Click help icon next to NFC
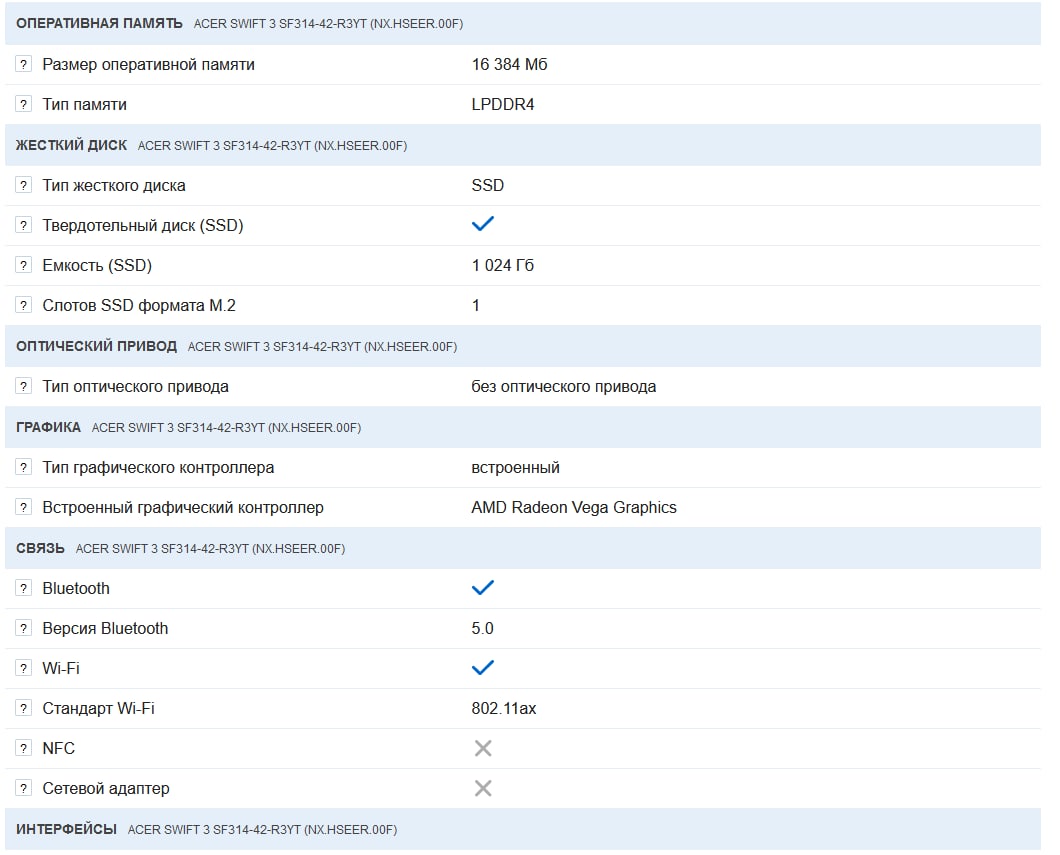1060x855 pixels. (x=24, y=748)
